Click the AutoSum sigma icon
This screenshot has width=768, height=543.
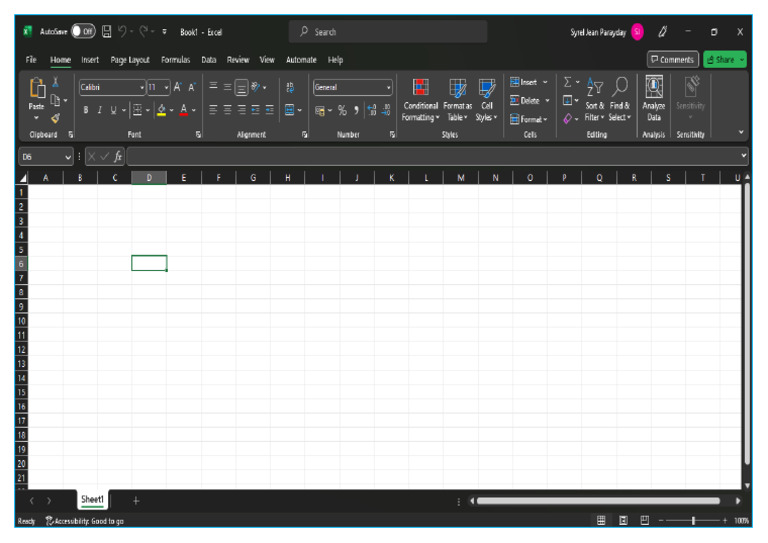pos(567,83)
